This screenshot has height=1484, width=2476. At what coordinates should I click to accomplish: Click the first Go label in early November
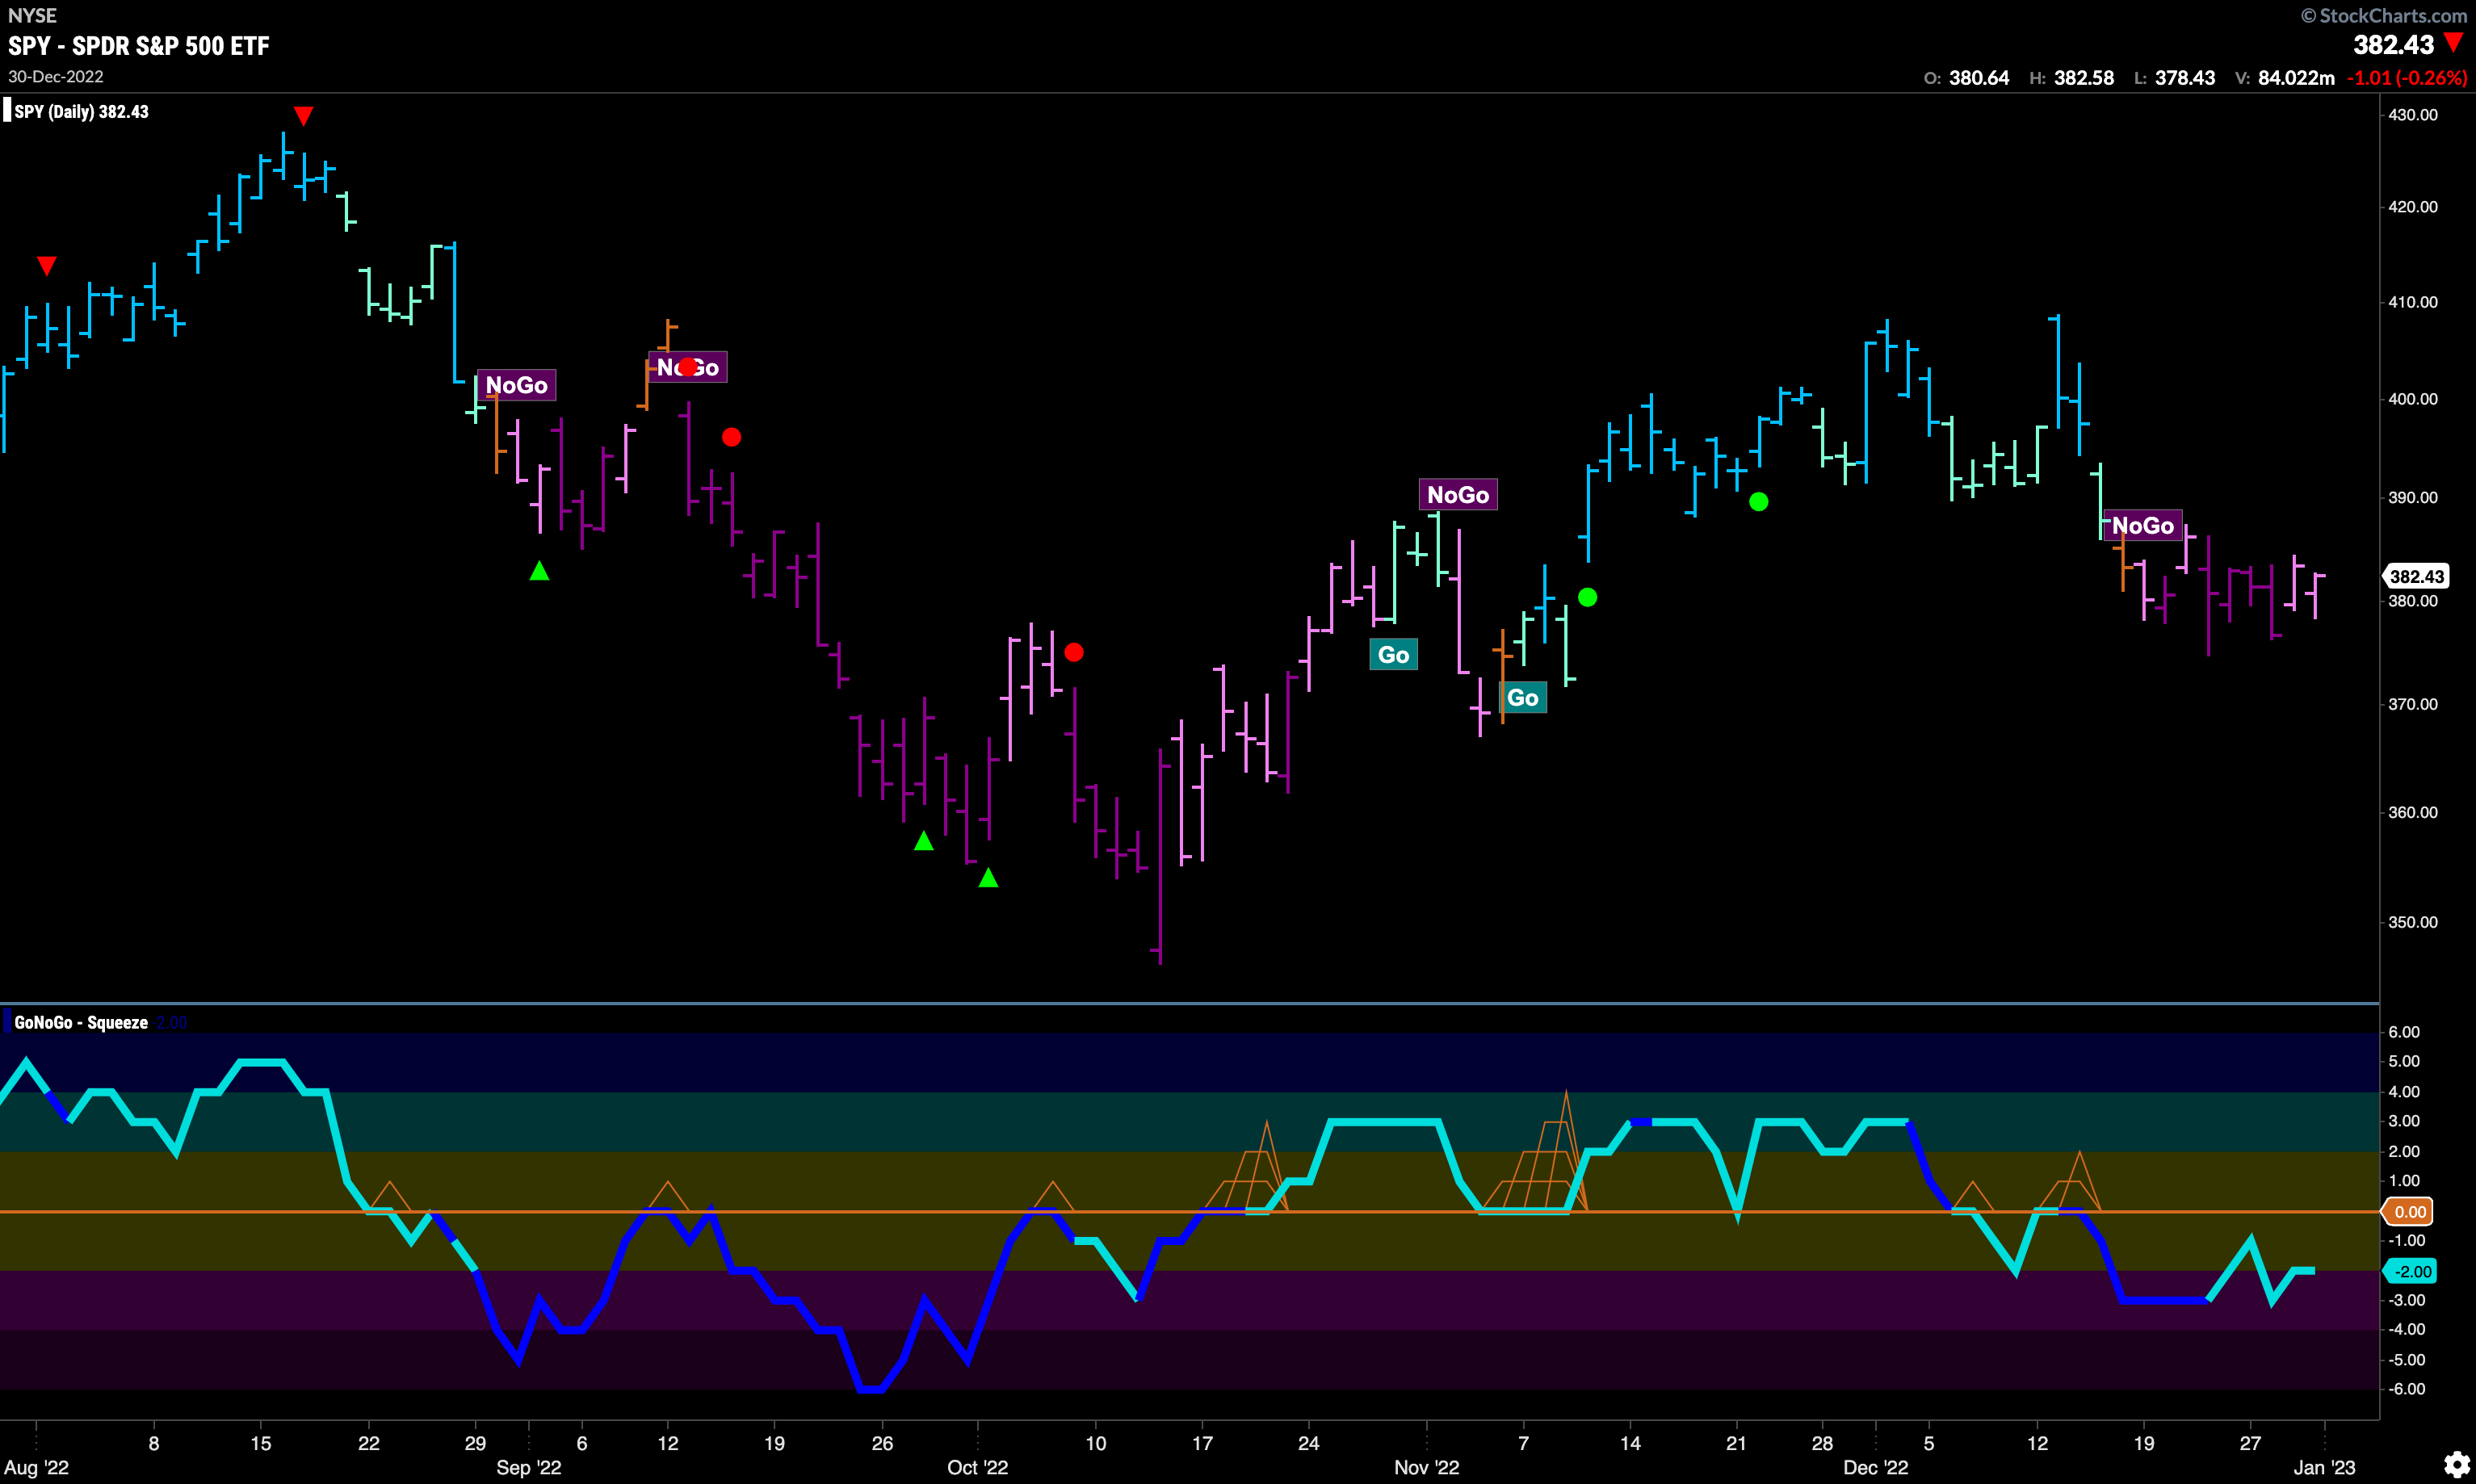coord(1393,655)
